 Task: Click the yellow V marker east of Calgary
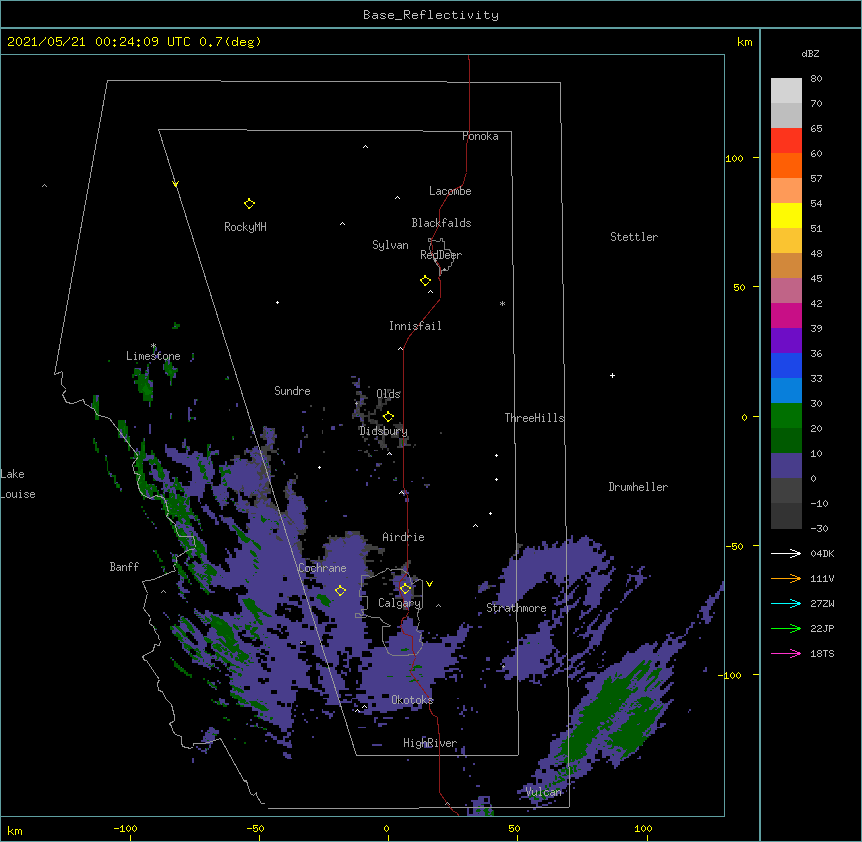[429, 584]
